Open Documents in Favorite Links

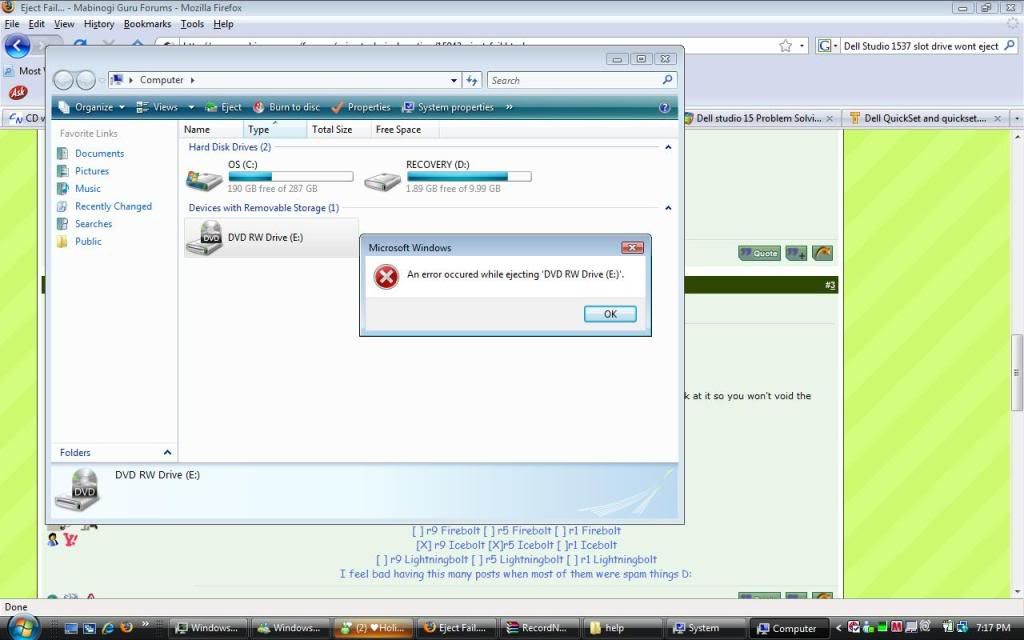[x=99, y=153]
